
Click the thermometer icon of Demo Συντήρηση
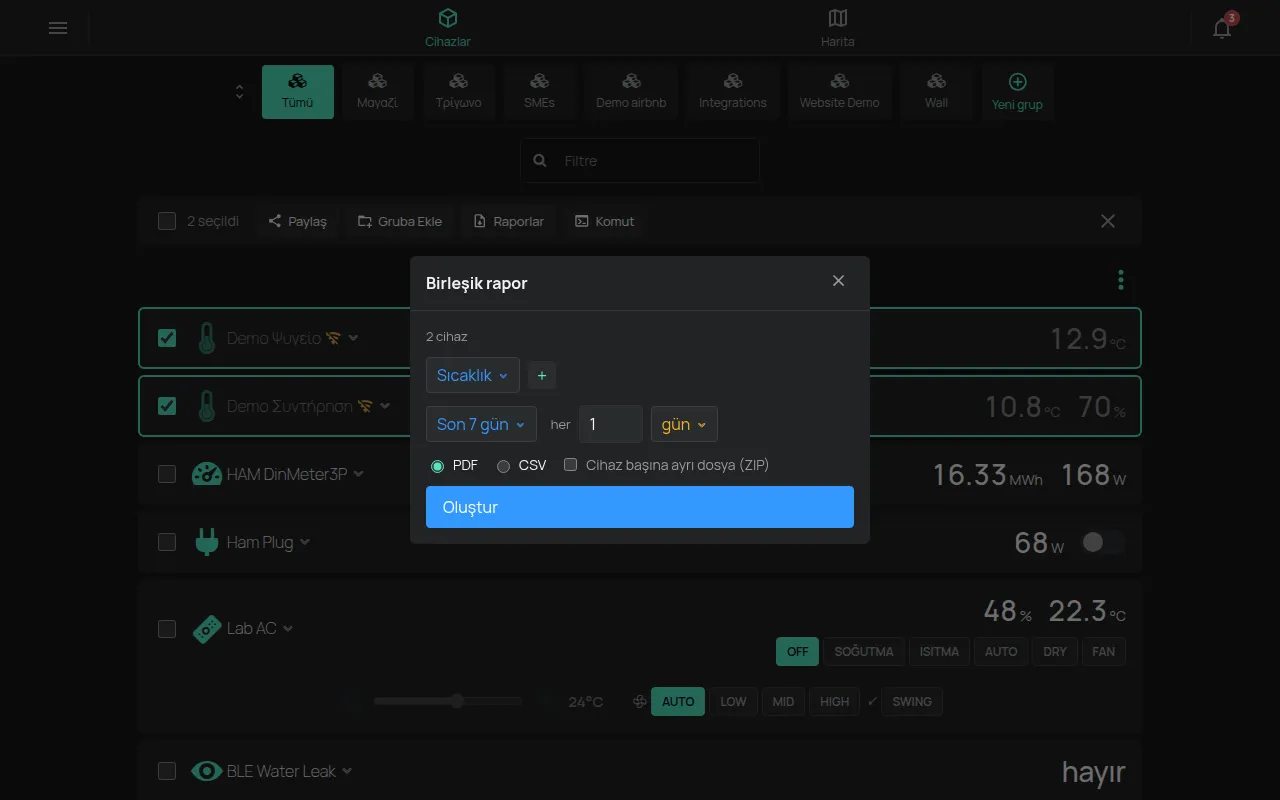(206, 406)
